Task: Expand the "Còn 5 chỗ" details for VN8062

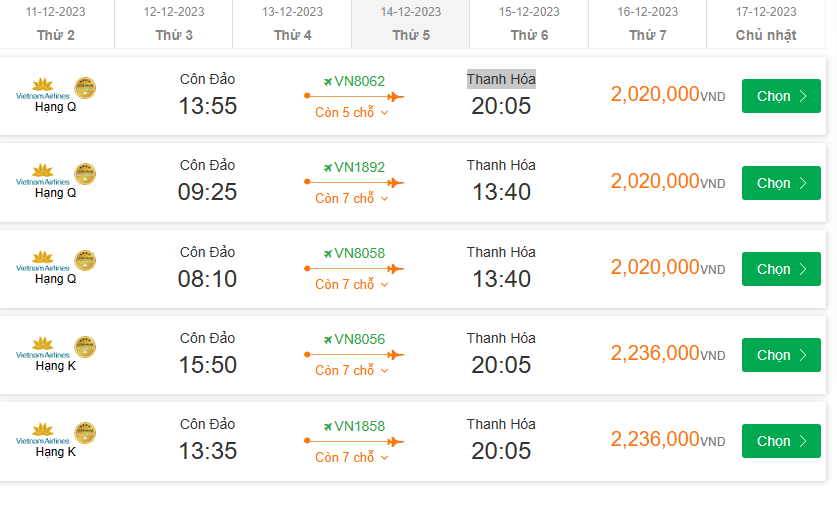Action: click(x=352, y=113)
